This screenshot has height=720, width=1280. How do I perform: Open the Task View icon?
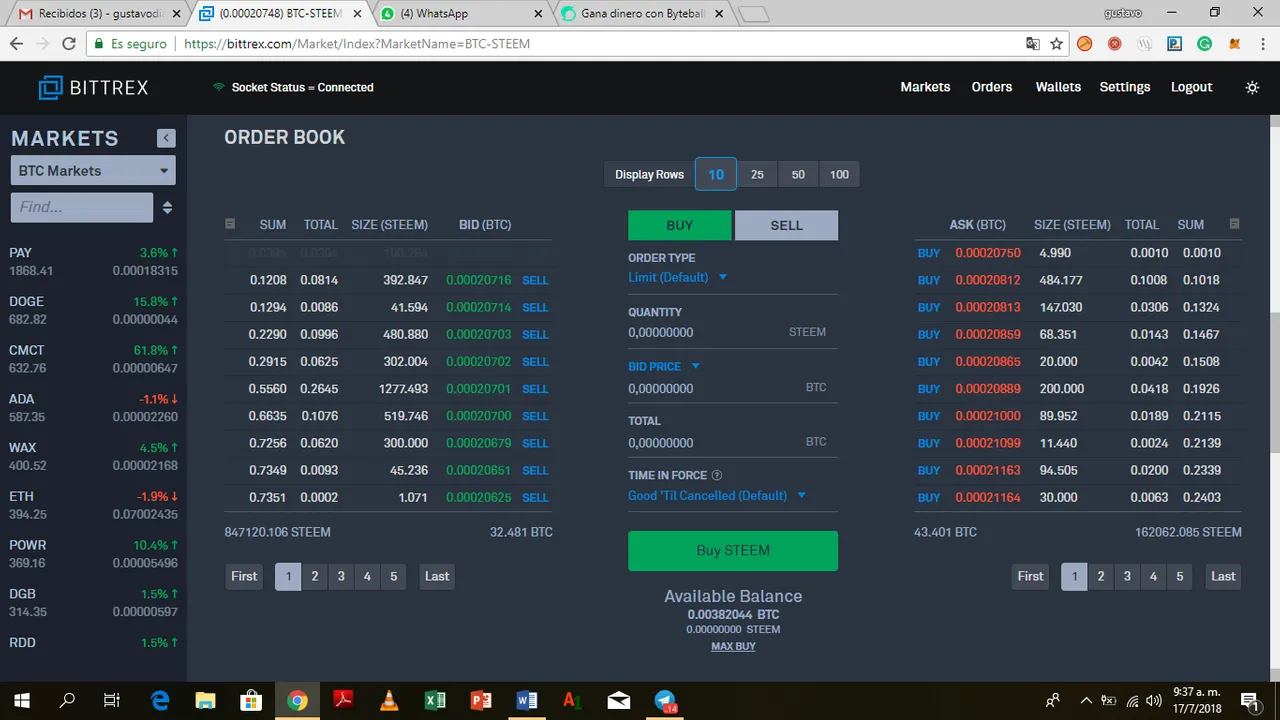point(112,701)
